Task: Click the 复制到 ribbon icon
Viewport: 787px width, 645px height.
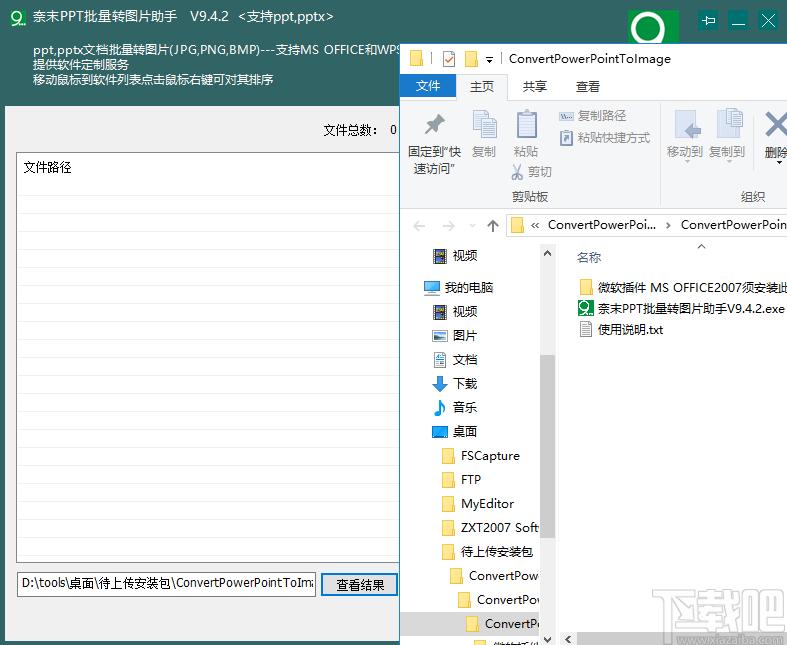Action: click(729, 123)
